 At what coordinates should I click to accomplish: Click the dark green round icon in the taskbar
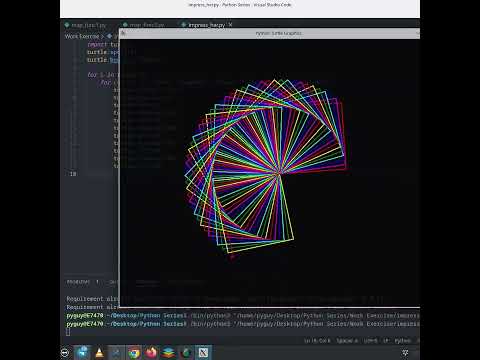(186, 353)
